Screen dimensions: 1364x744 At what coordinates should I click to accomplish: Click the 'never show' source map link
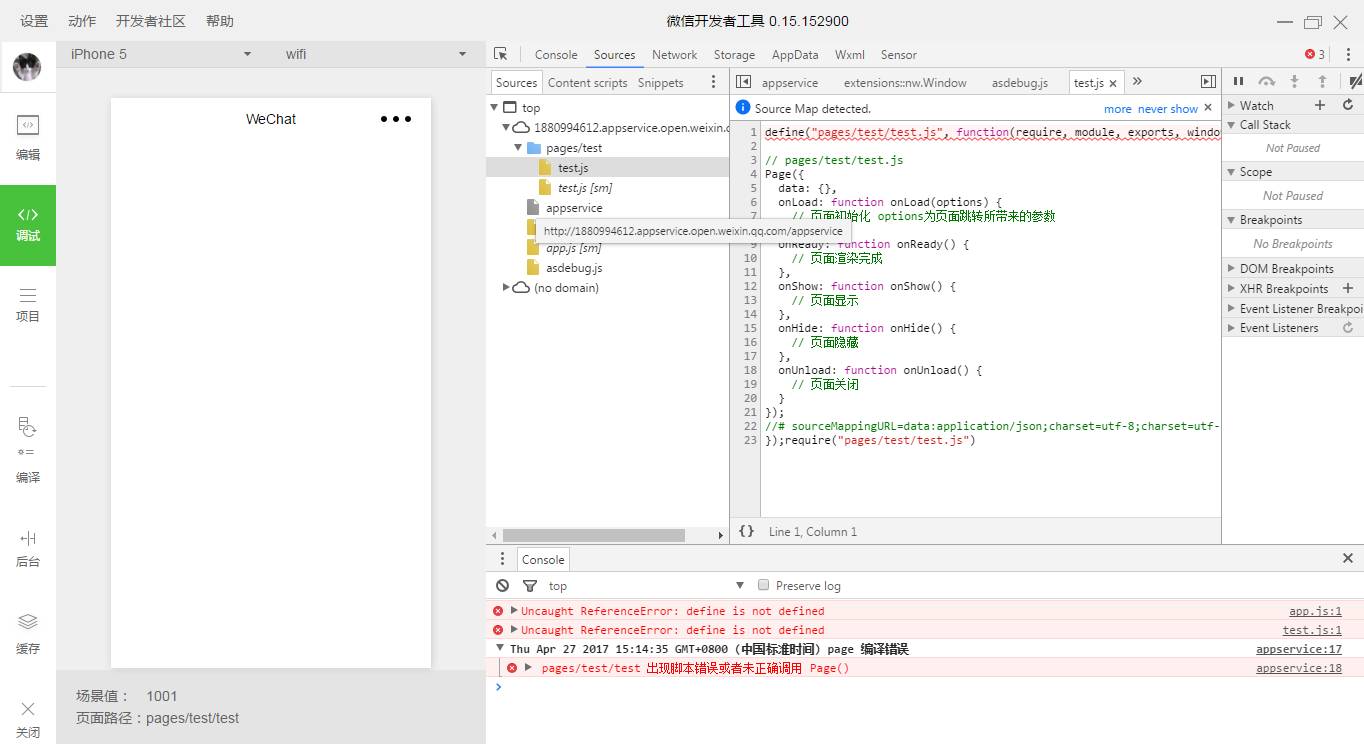[1167, 109]
